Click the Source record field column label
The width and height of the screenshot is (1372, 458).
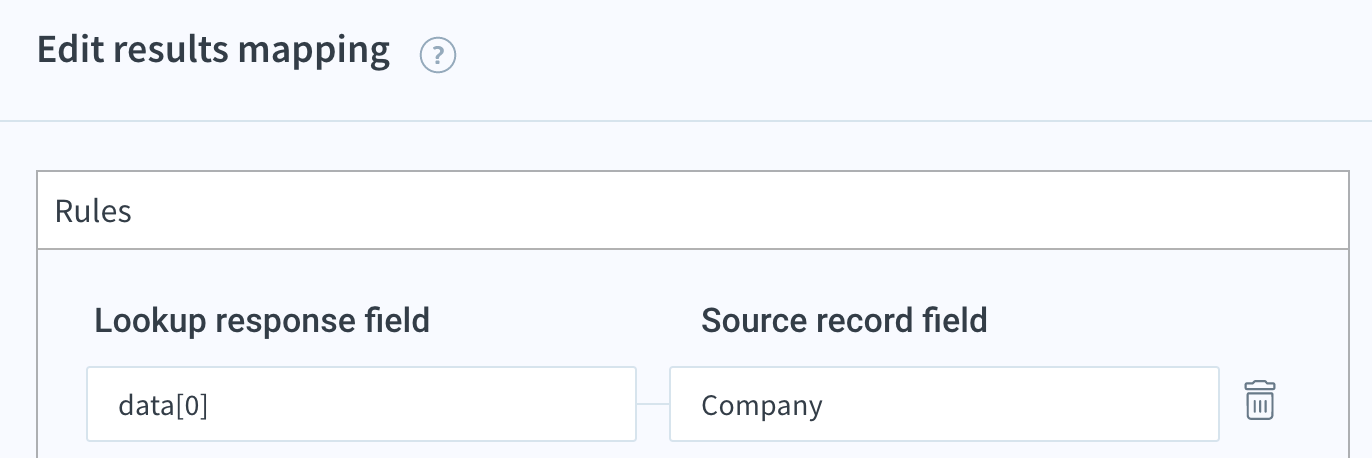(x=844, y=321)
